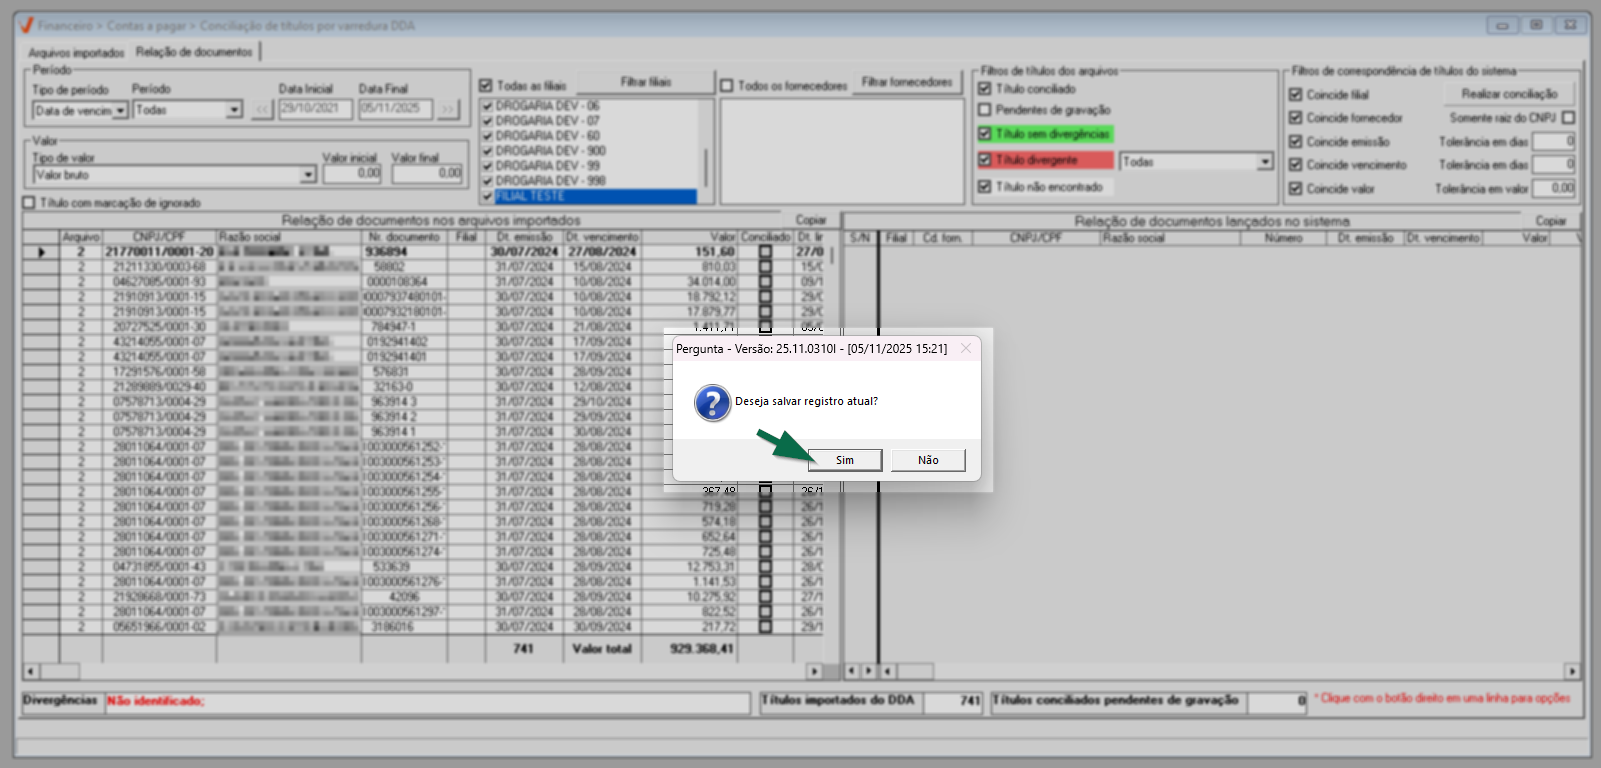The image size is (1601, 768).
Task: Toggle the Título divergente checkbox
Action: pyautogui.click(x=985, y=160)
